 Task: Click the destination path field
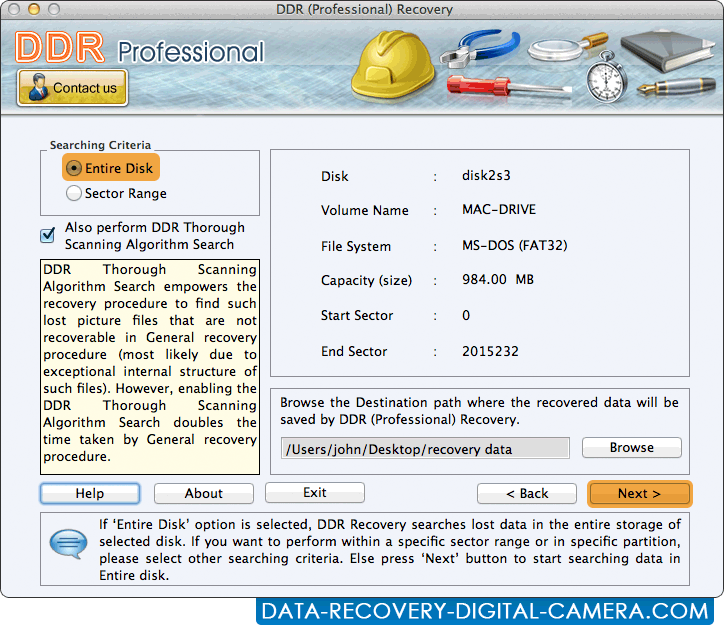(x=425, y=448)
